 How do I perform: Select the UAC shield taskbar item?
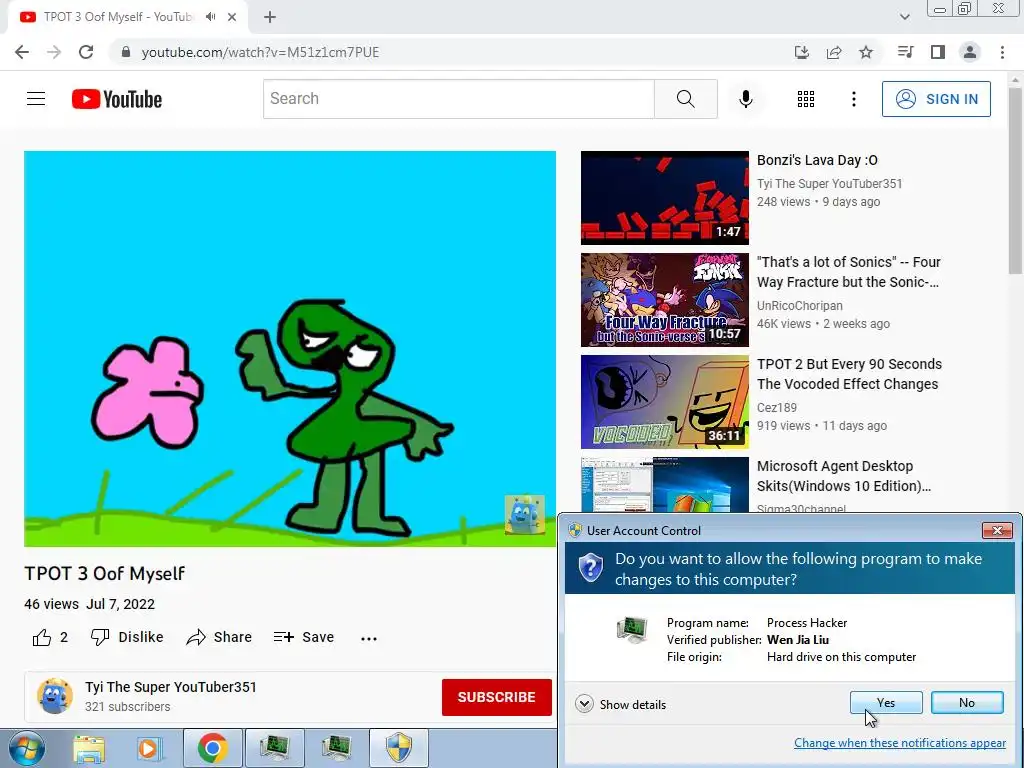(x=399, y=748)
